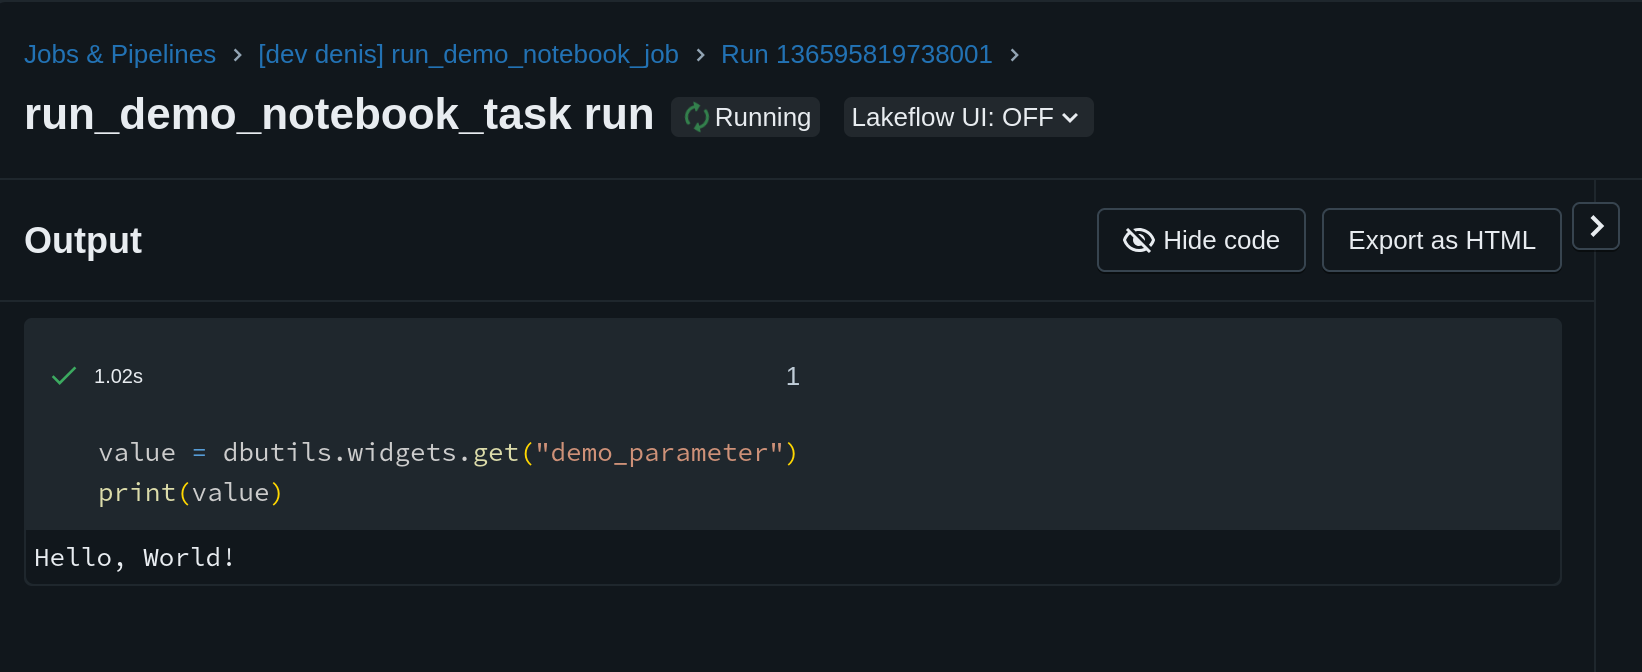Viewport: 1642px width, 672px height.
Task: Click the dbutils.widgets.get code line
Action: [x=448, y=453]
